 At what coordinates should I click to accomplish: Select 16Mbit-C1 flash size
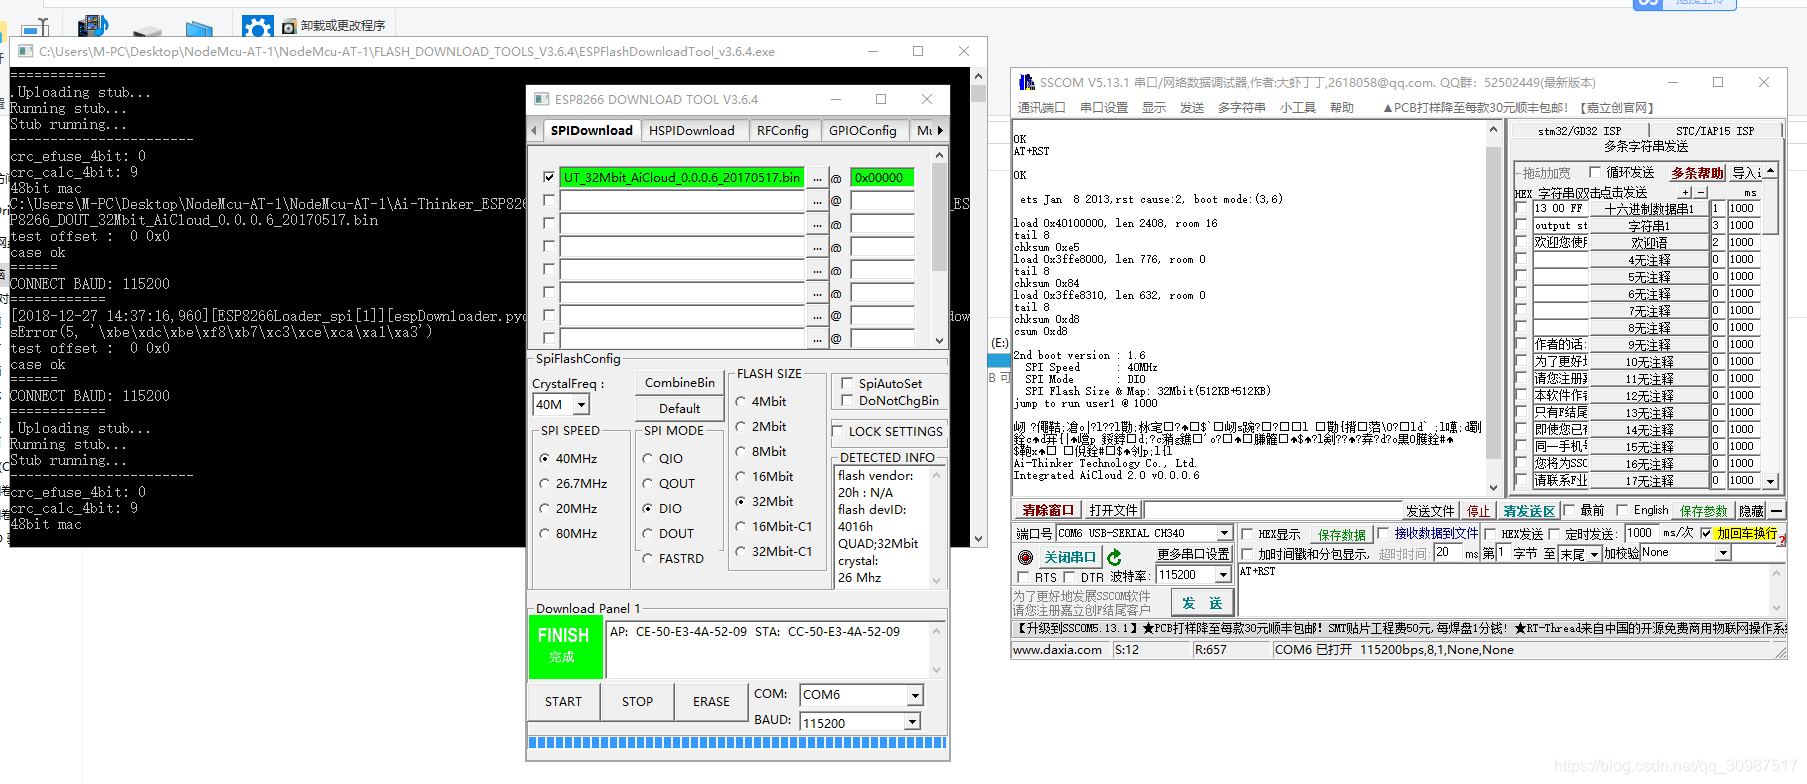tap(741, 526)
